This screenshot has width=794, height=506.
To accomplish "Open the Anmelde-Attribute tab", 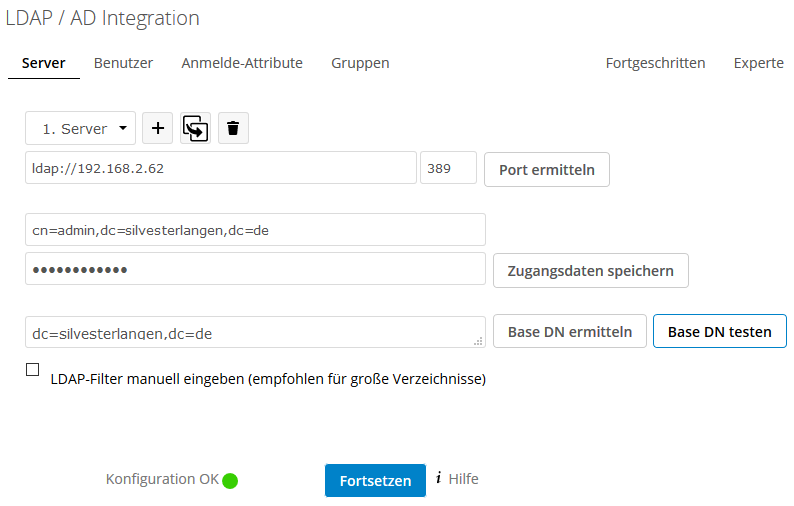I will [242, 63].
